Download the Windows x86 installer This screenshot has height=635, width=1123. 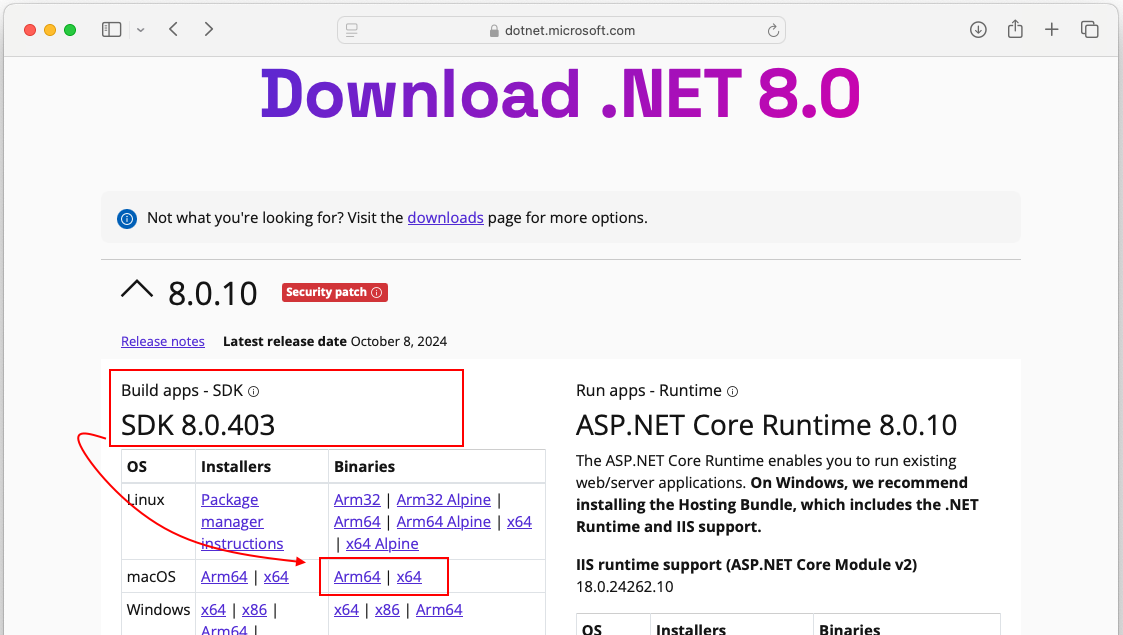pos(254,609)
